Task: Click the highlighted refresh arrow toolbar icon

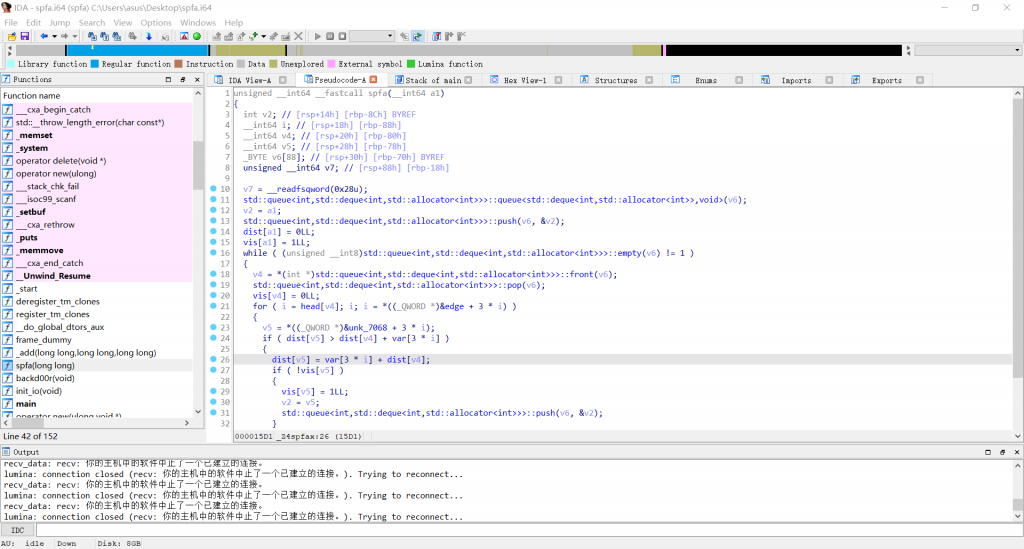Action: click(417, 37)
